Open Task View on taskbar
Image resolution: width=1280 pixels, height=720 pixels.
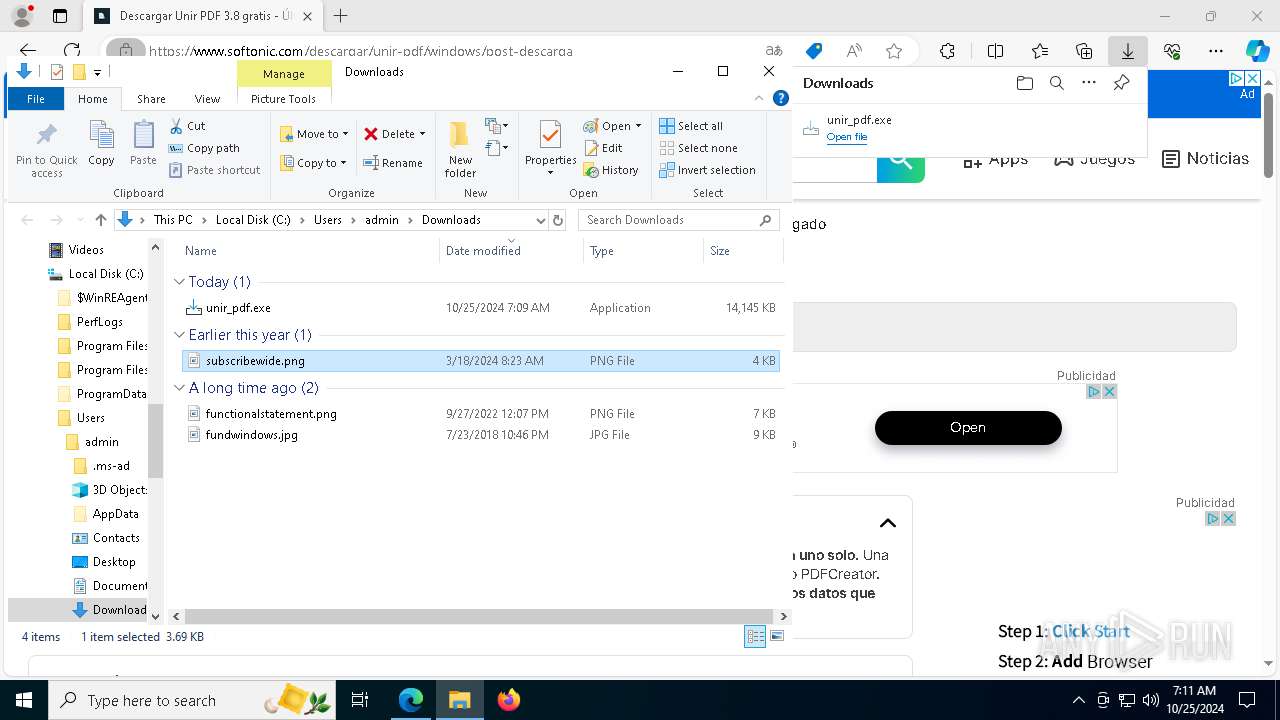point(360,700)
